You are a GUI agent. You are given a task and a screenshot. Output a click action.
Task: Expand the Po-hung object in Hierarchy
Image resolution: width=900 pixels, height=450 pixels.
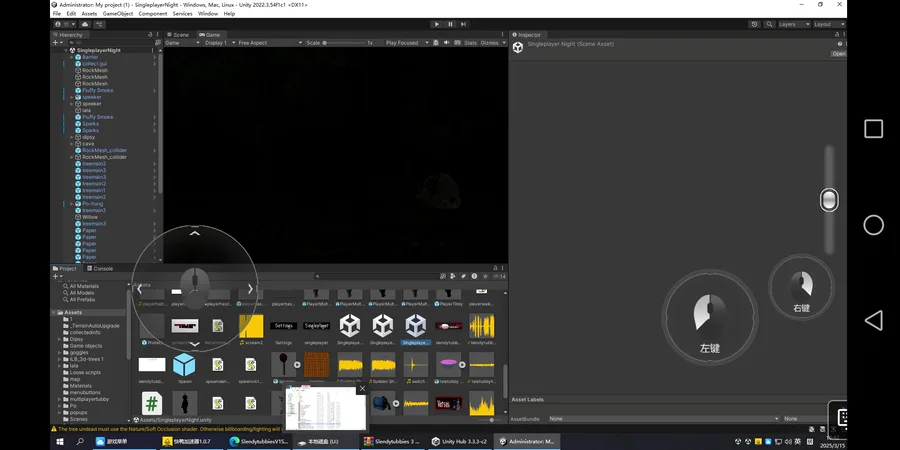72,204
